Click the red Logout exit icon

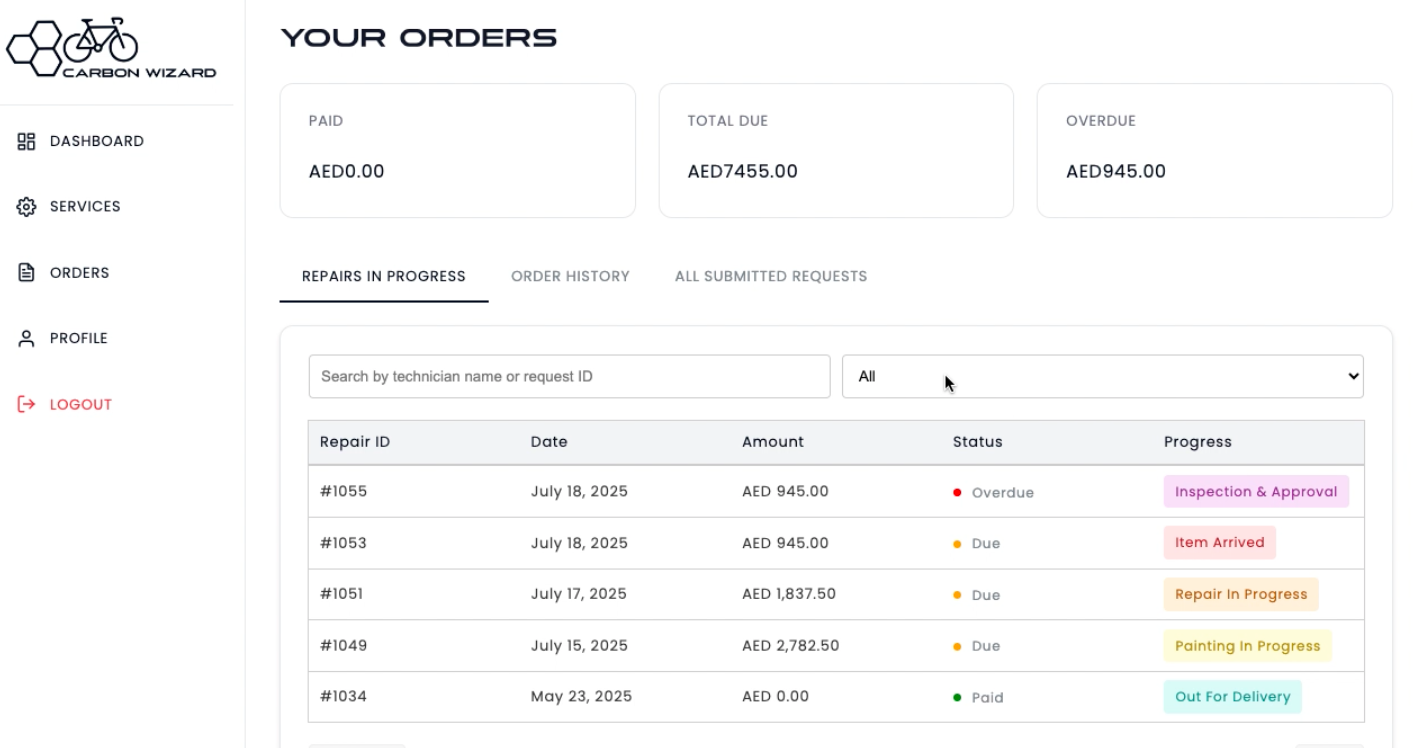pyautogui.click(x=25, y=404)
